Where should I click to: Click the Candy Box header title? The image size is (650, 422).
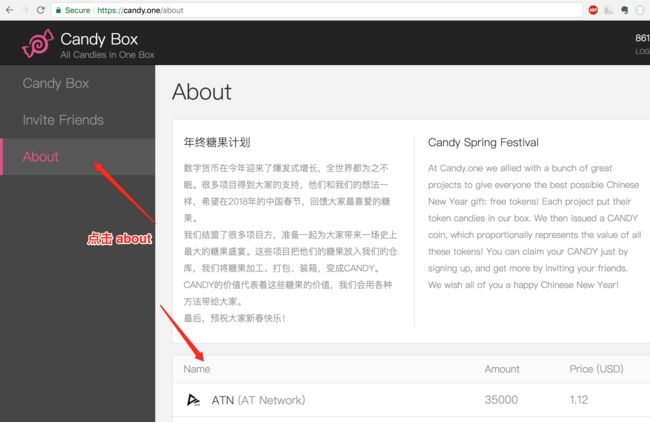tap(99, 39)
